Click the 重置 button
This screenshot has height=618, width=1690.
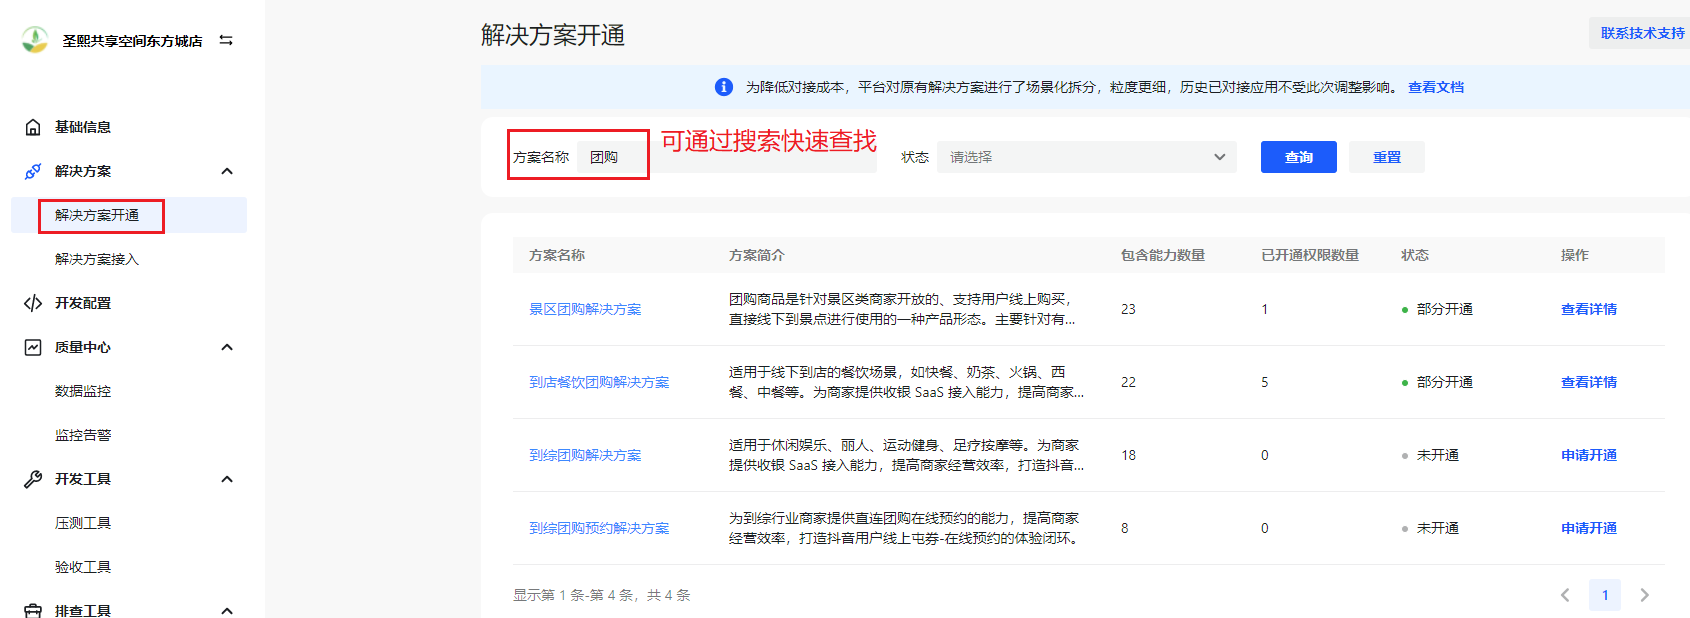[x=1386, y=157]
